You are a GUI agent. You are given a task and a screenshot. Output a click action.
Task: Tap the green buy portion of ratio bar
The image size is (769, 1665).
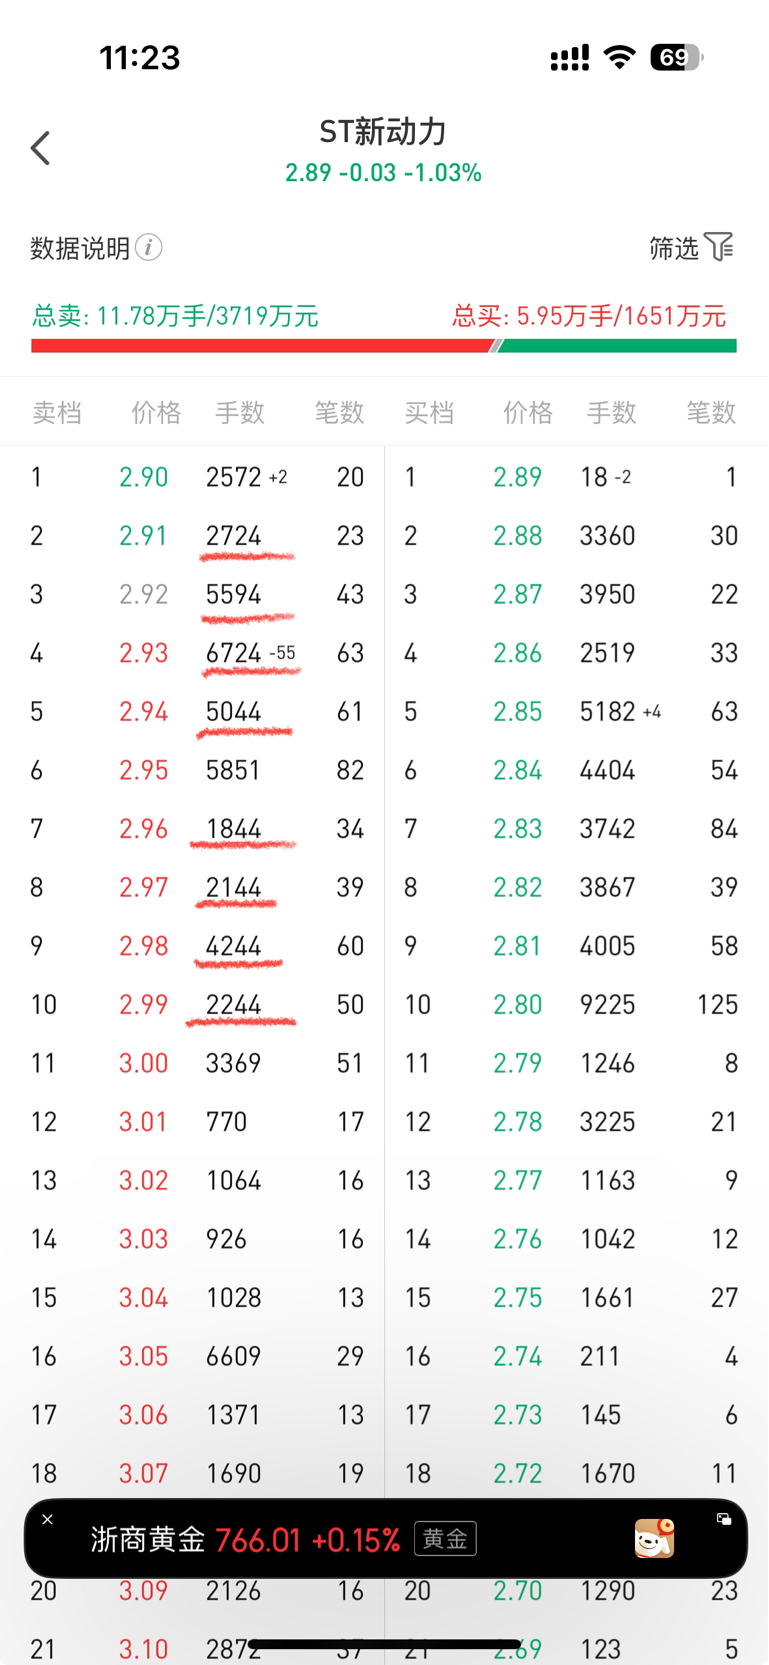click(x=618, y=346)
